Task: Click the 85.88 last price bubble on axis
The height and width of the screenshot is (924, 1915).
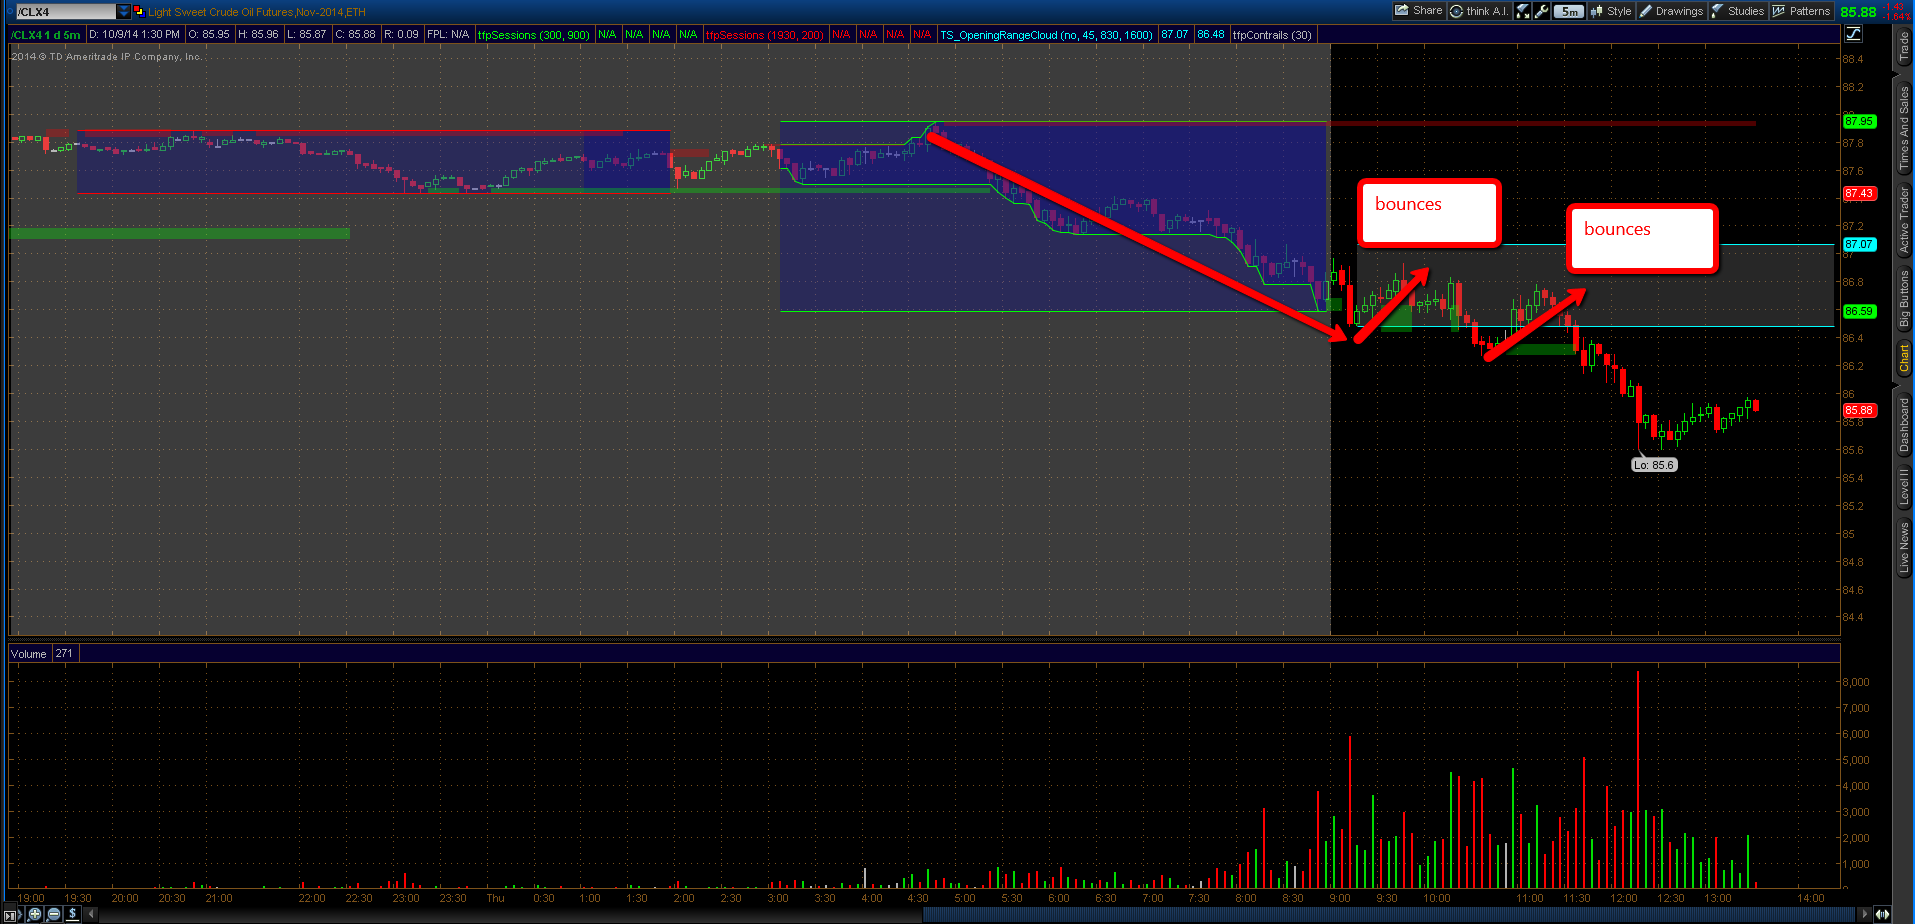Action: [1859, 411]
